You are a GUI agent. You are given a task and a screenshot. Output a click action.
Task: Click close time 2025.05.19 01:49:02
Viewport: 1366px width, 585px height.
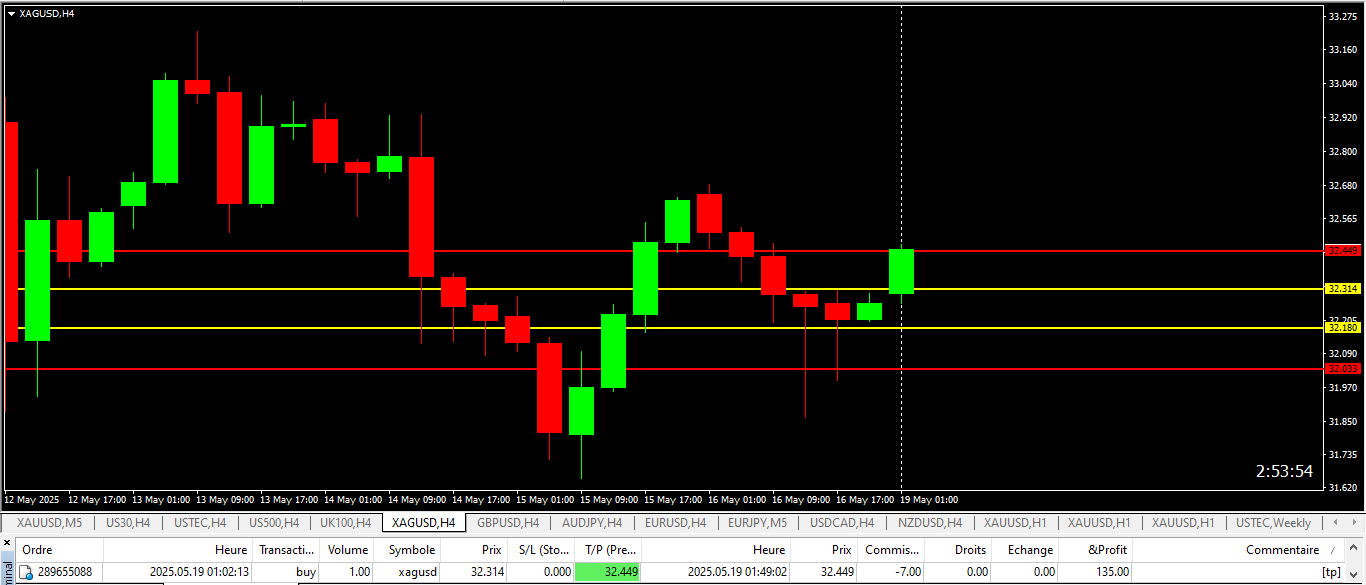(x=738, y=572)
